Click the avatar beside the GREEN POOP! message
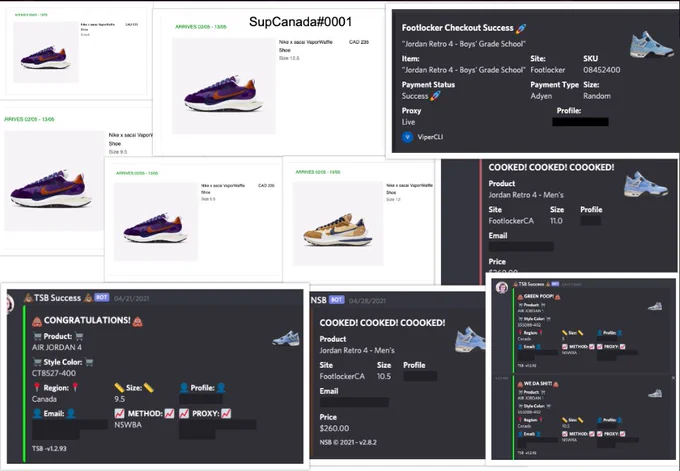The height and width of the screenshot is (471, 680). pos(502,288)
